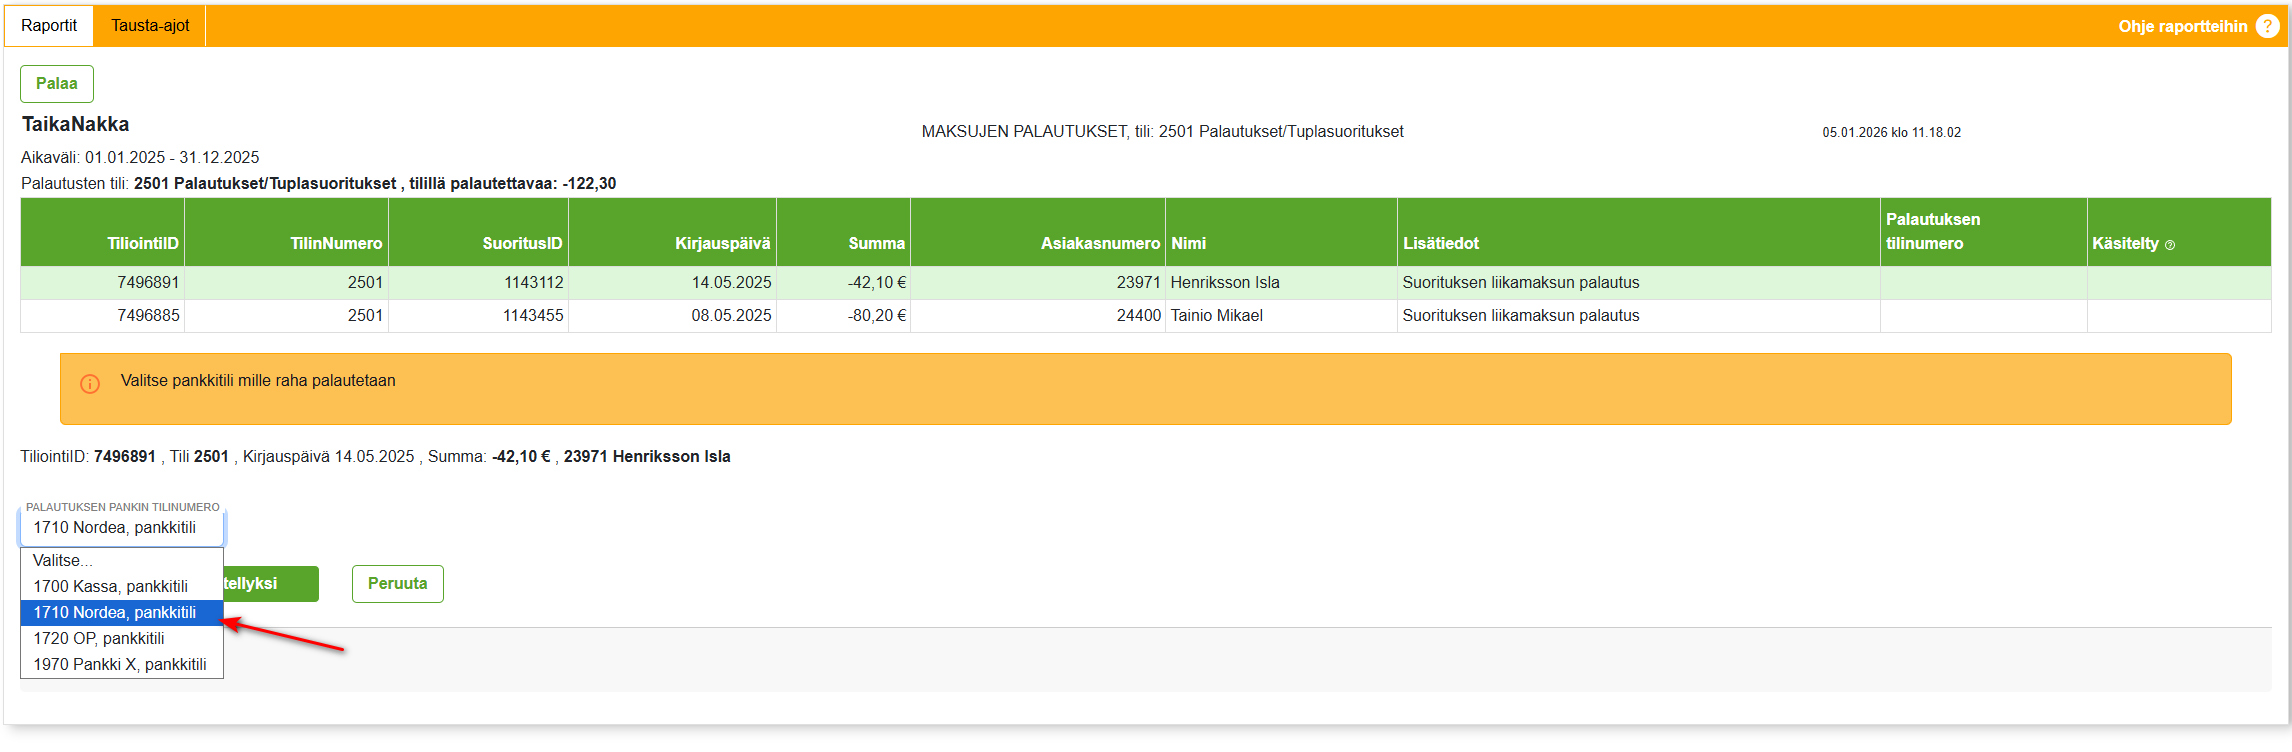This screenshot has width=2292, height=752.
Task: Open the Raportit tab
Action: (x=49, y=26)
